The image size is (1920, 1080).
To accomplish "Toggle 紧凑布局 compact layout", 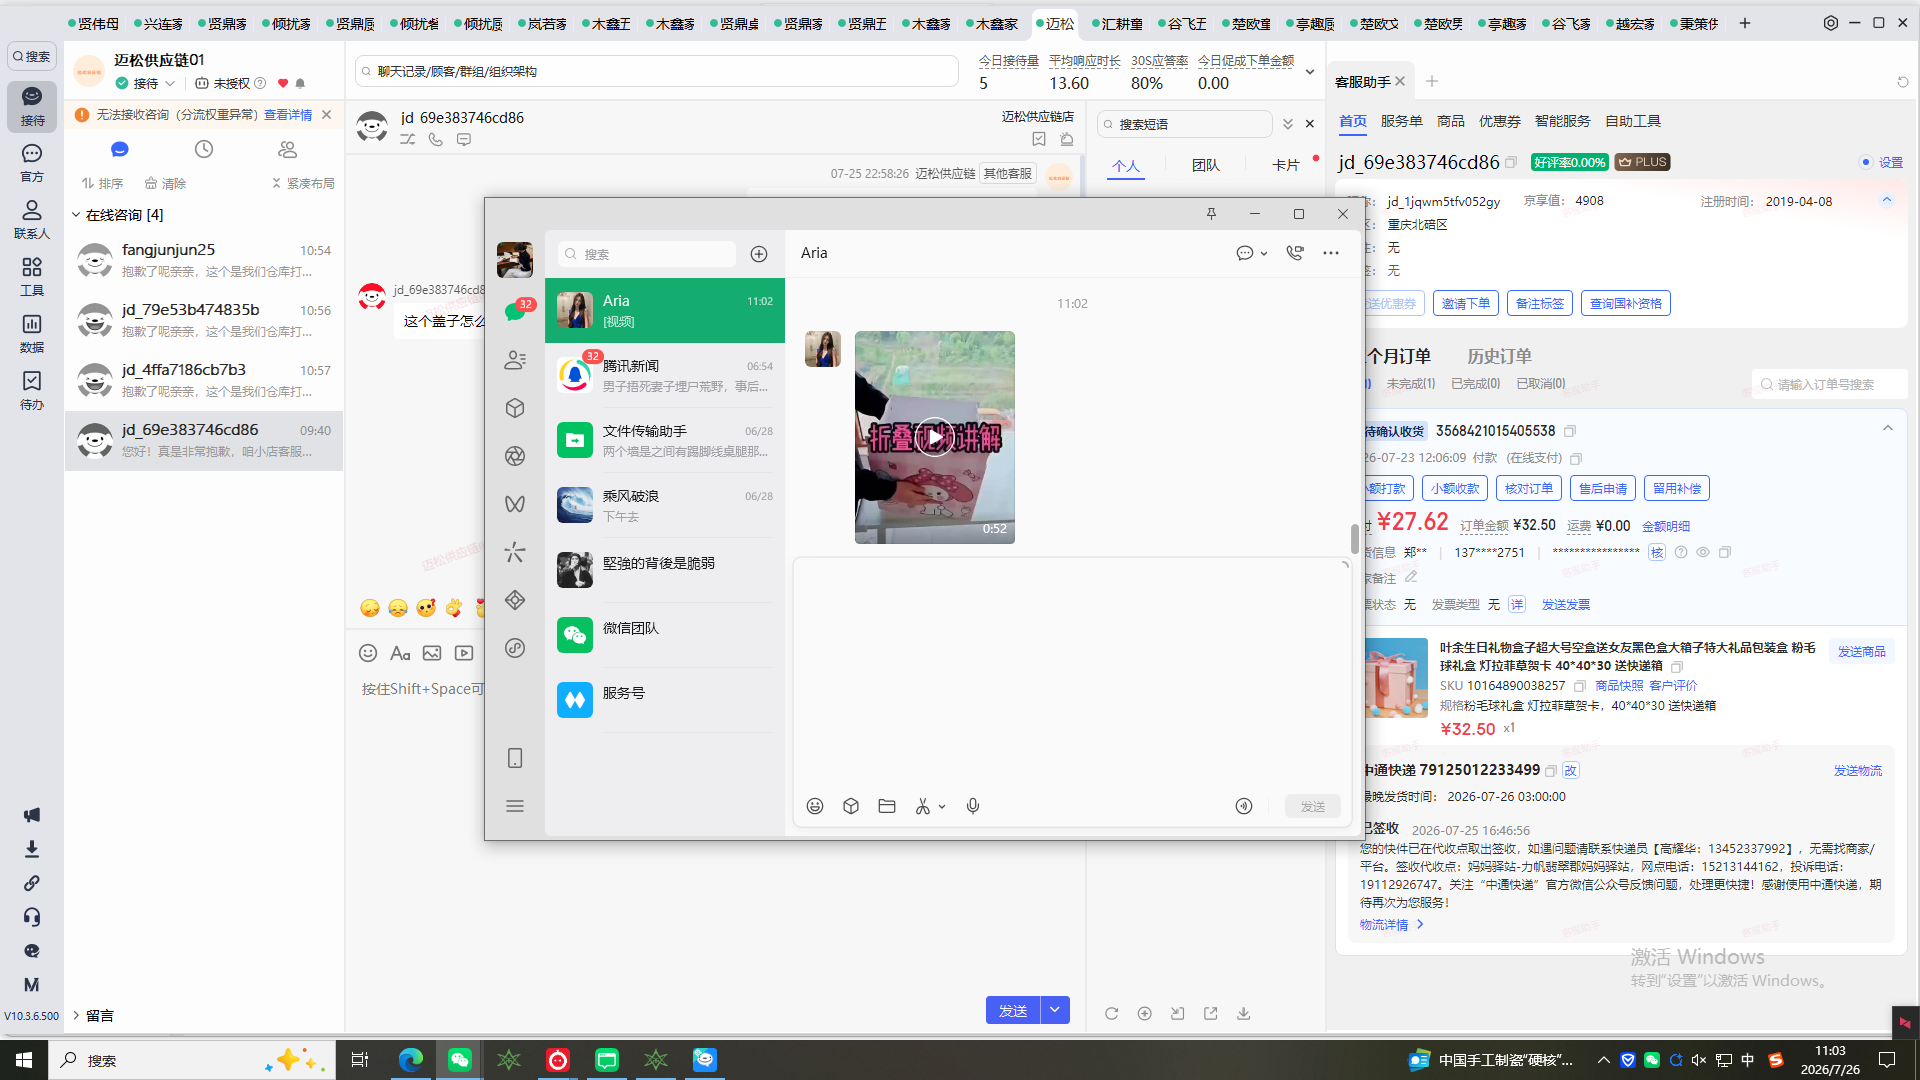I will 303,183.
